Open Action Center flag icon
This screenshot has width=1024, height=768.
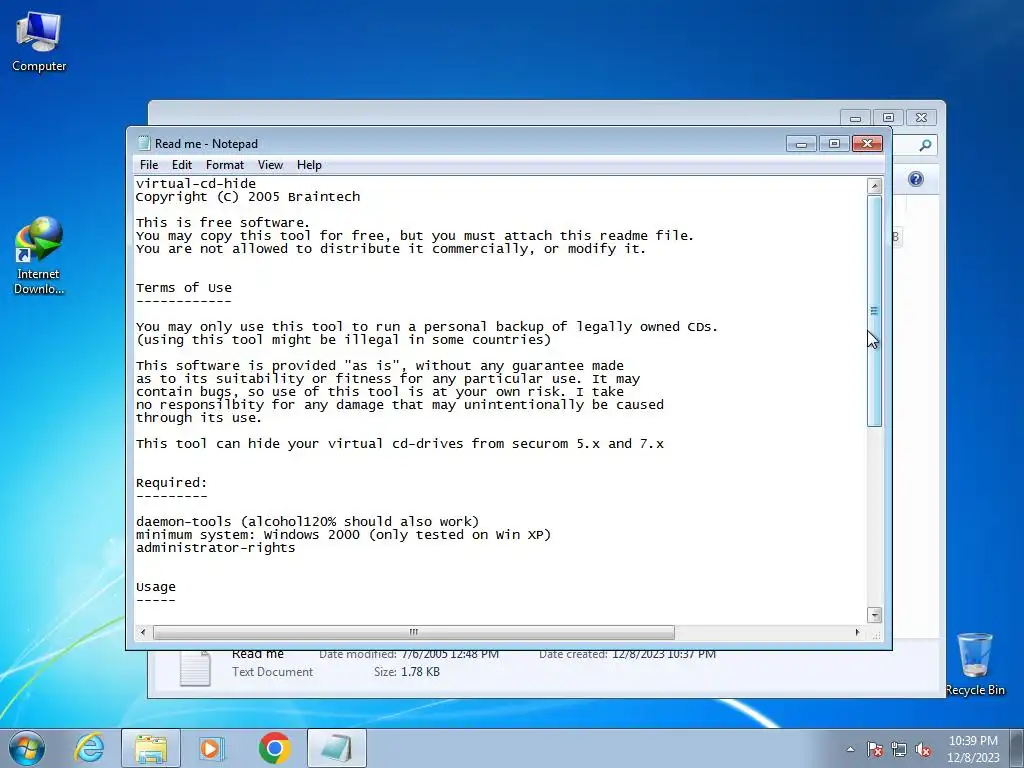click(875, 749)
